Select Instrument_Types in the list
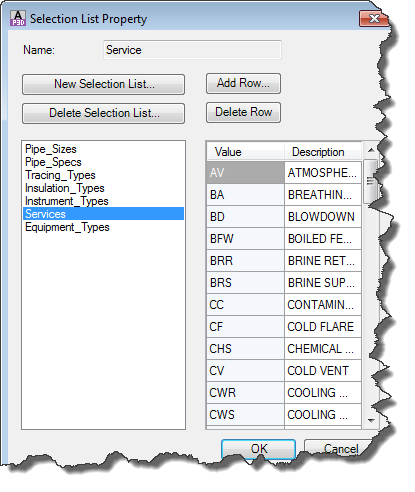The image size is (415, 492). coord(103,201)
